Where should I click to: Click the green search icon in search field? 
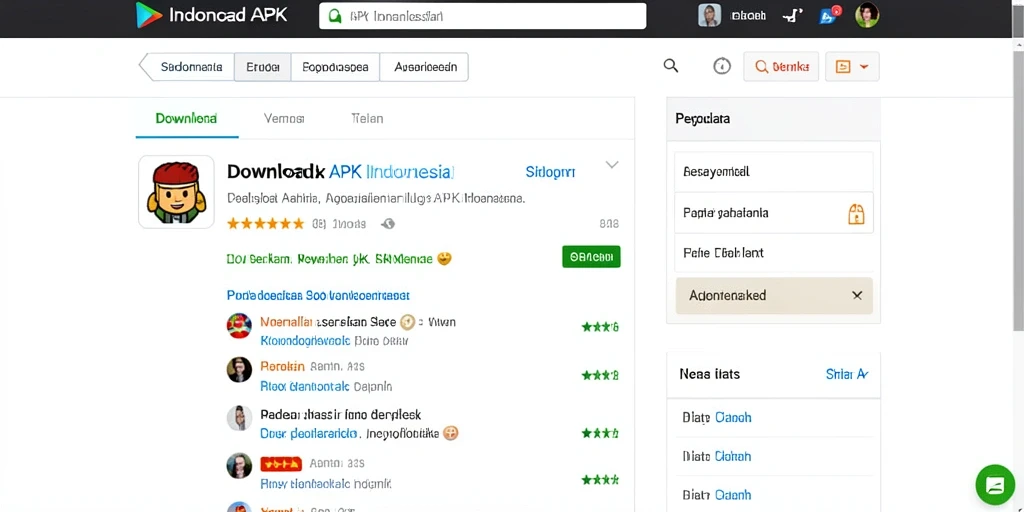coord(334,16)
